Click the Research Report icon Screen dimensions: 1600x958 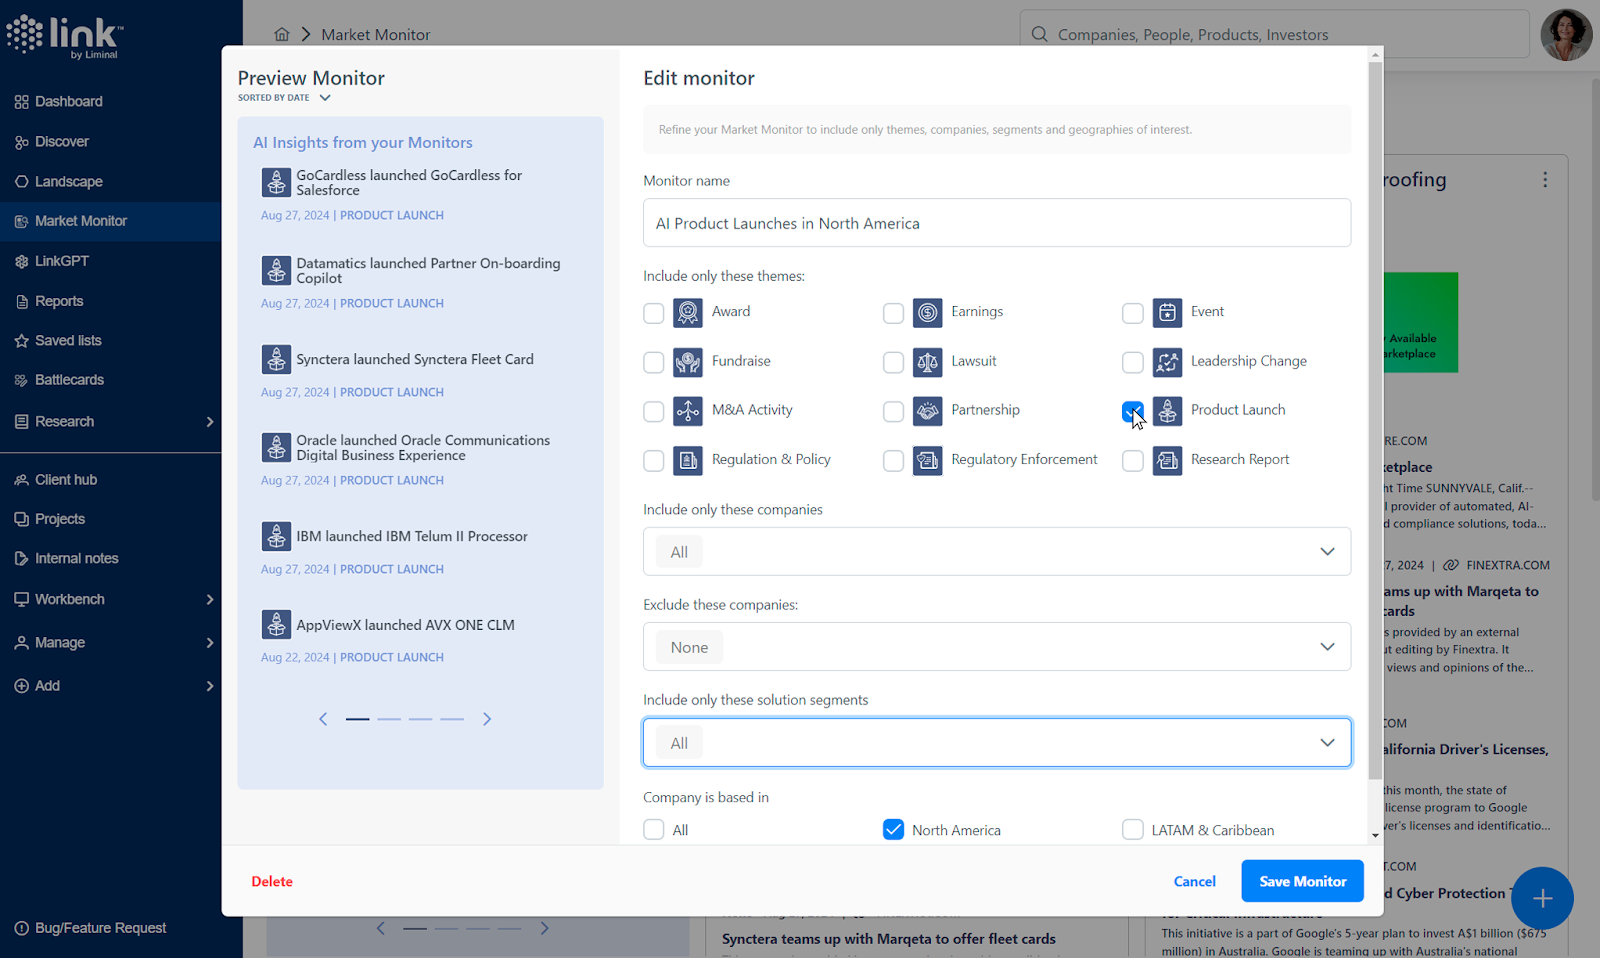[1167, 460]
